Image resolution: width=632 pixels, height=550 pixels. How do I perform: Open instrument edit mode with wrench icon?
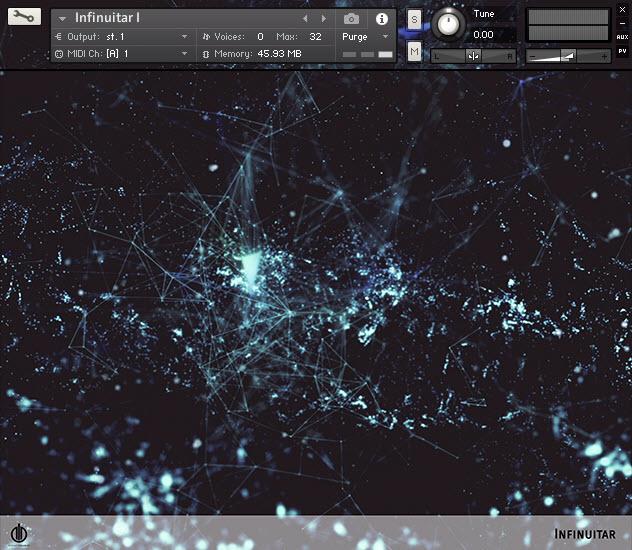pyautogui.click(x=24, y=17)
